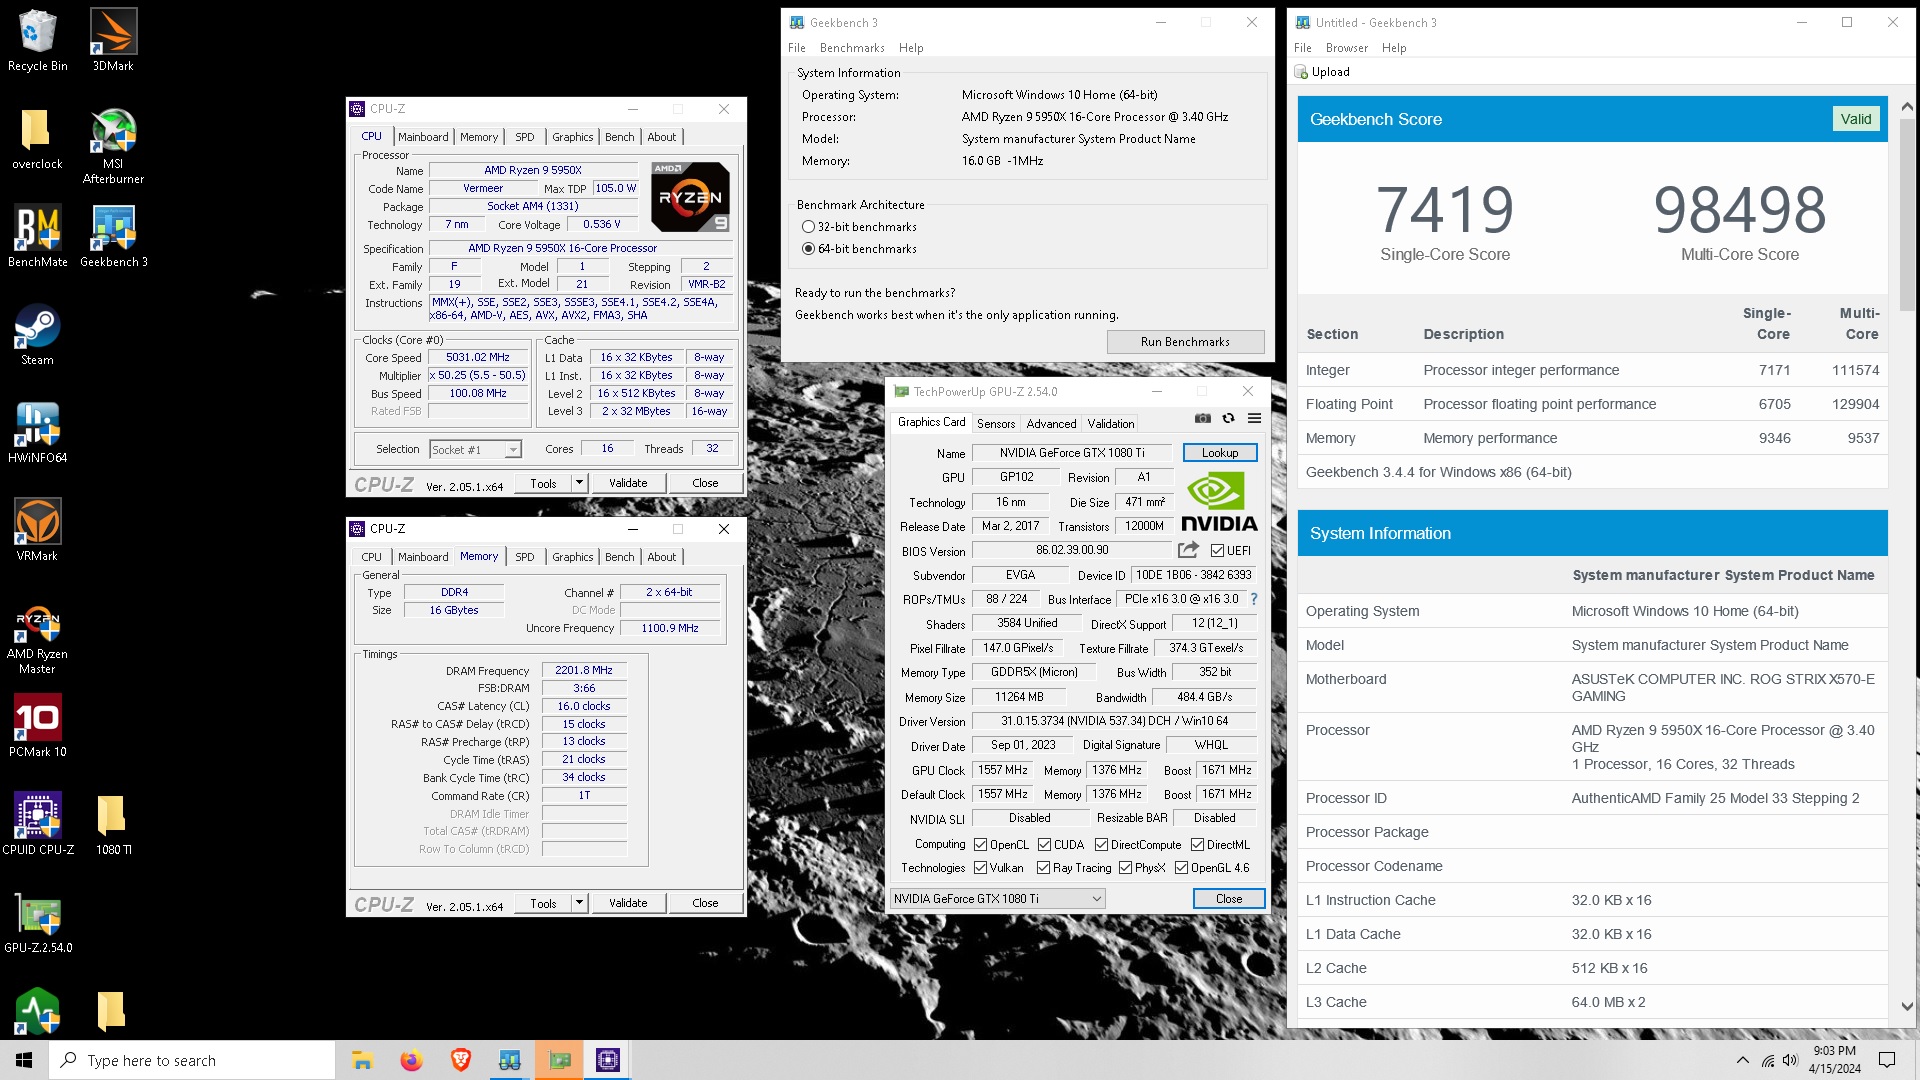Open the Tools dropdown arrow in top CPU-Z window

click(578, 483)
